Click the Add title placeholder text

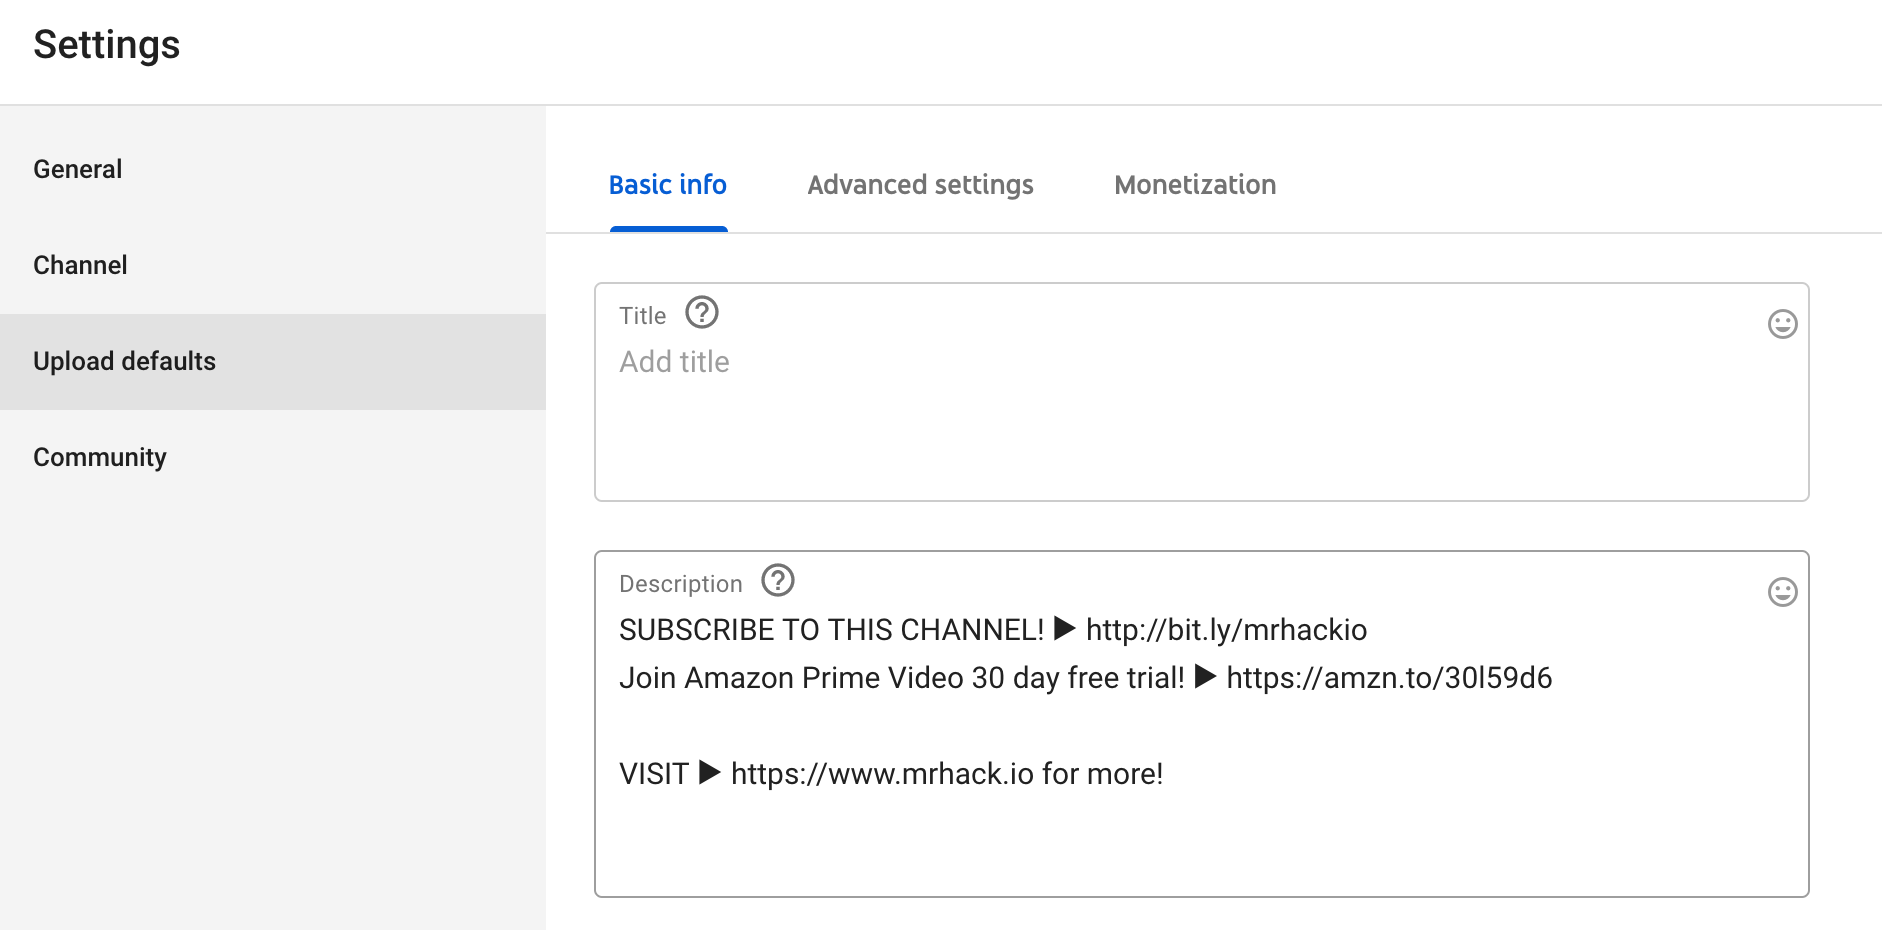tap(674, 362)
